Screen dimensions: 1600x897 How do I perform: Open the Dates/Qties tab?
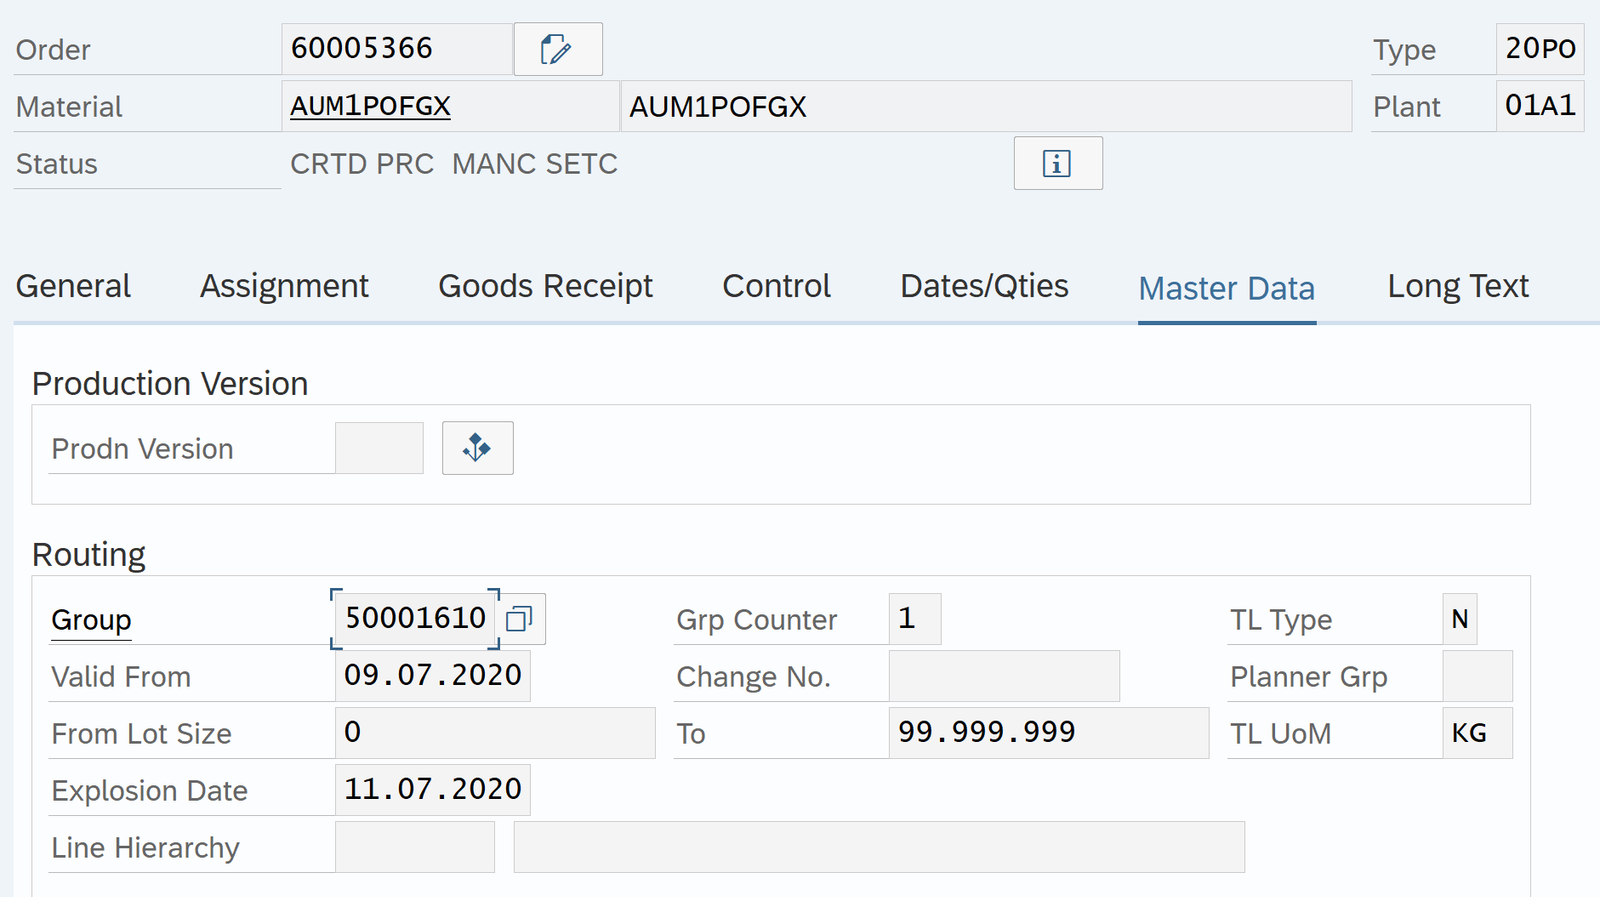pyautogui.click(x=984, y=287)
